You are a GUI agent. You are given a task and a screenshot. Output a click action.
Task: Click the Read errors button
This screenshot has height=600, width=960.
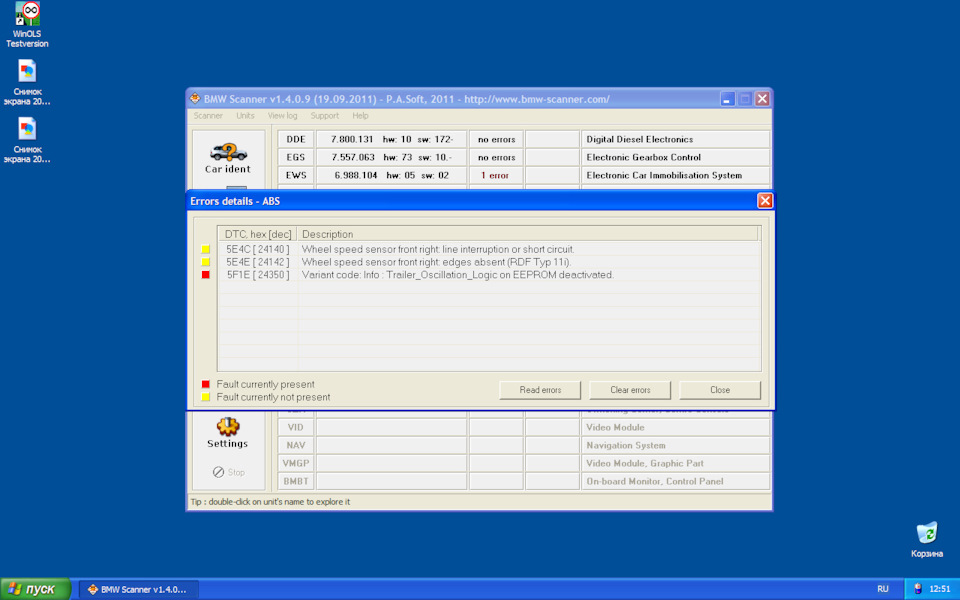540,390
